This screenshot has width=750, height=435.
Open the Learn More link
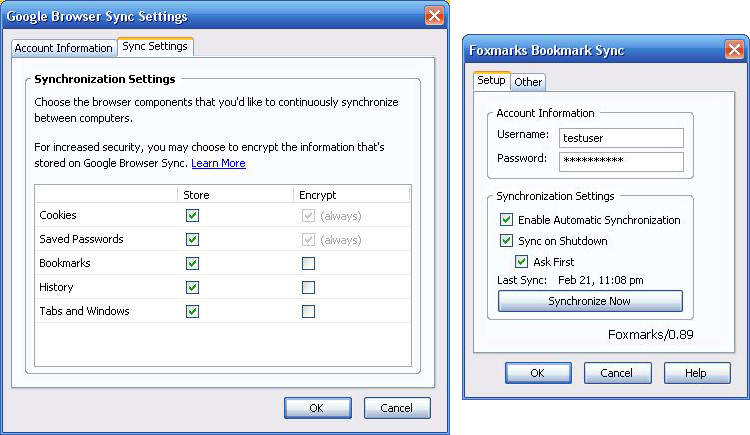point(218,163)
